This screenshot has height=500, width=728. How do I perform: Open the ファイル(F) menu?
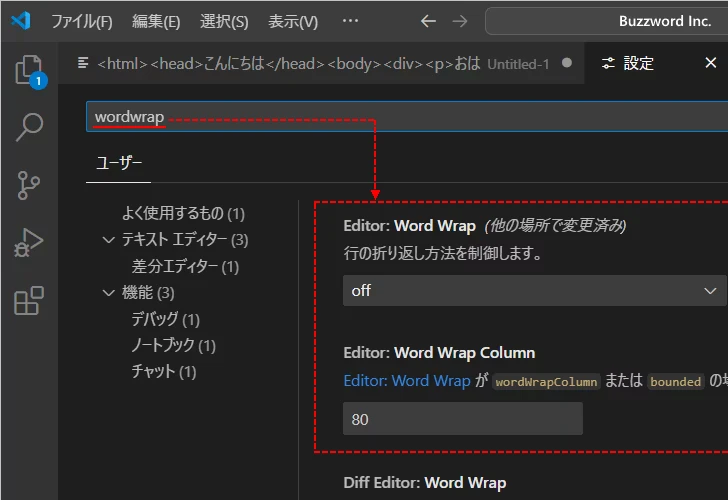coord(82,21)
